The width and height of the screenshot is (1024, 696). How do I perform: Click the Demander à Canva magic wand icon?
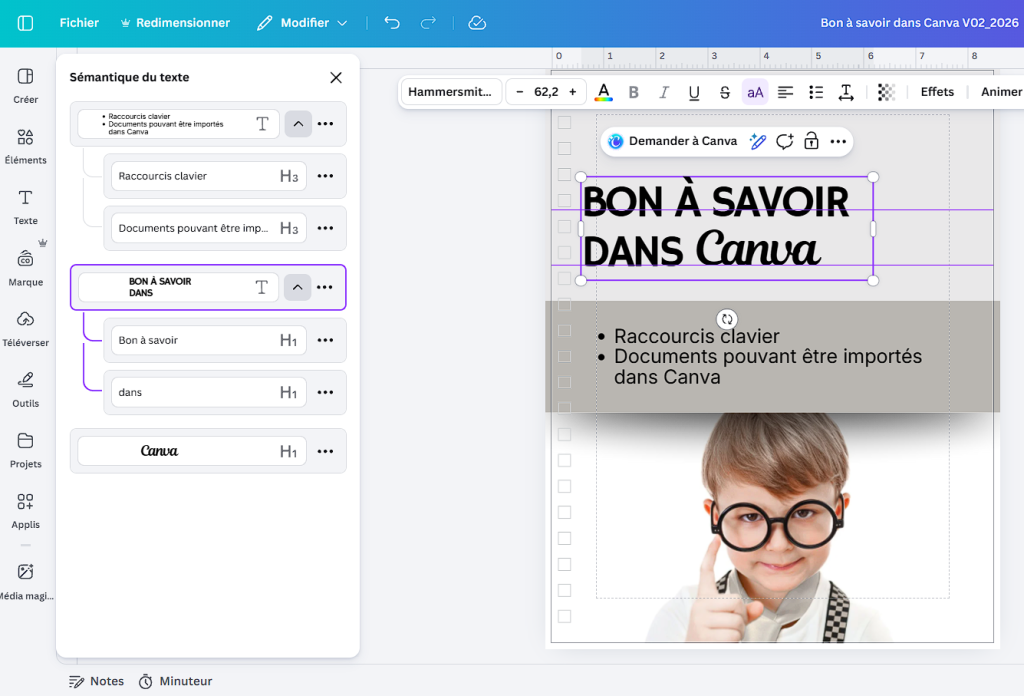coord(757,142)
